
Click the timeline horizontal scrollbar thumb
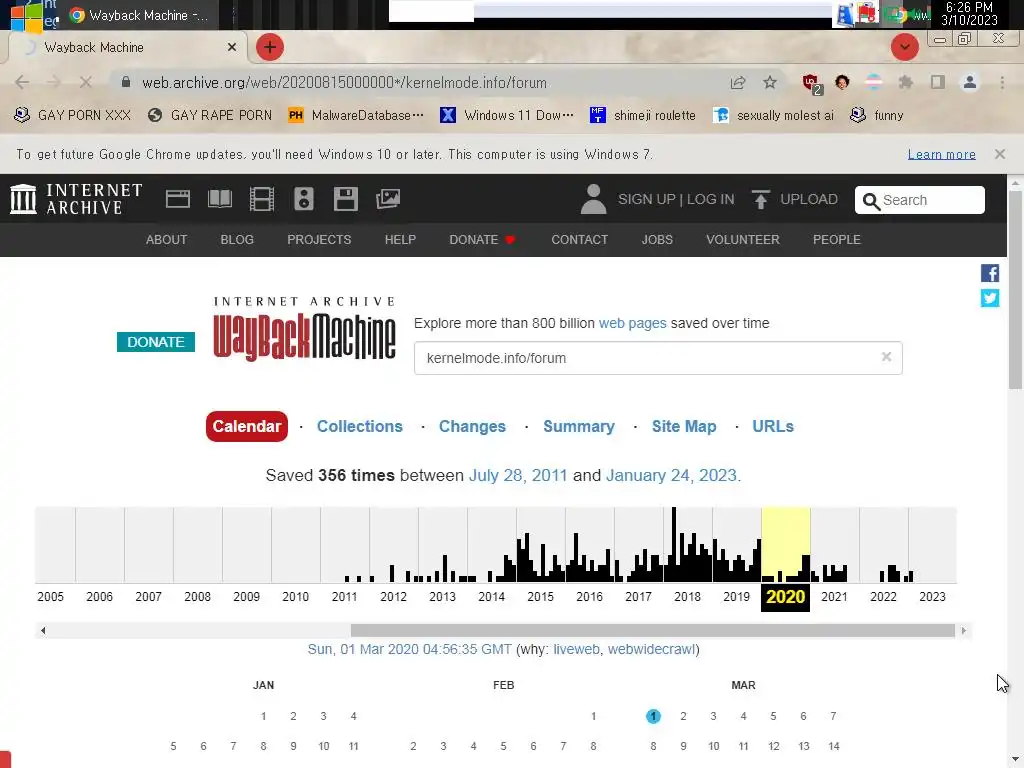tap(652, 630)
